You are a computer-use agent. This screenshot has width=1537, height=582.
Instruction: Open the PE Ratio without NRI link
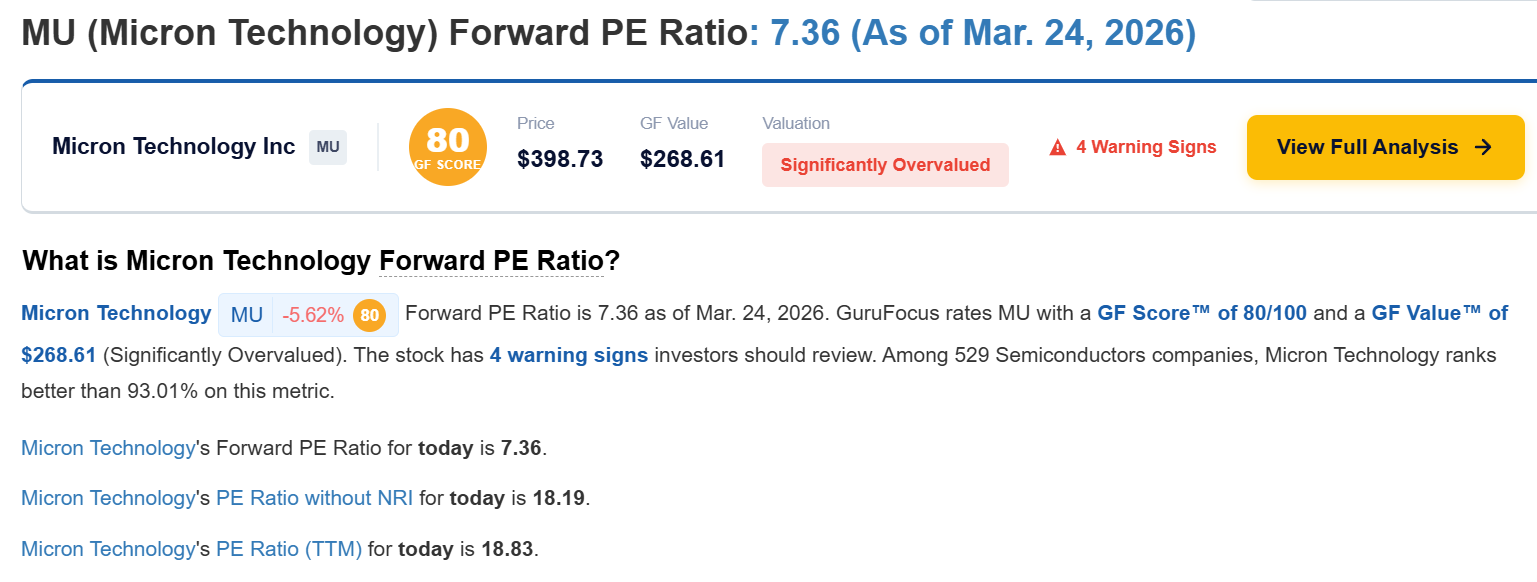click(x=314, y=498)
